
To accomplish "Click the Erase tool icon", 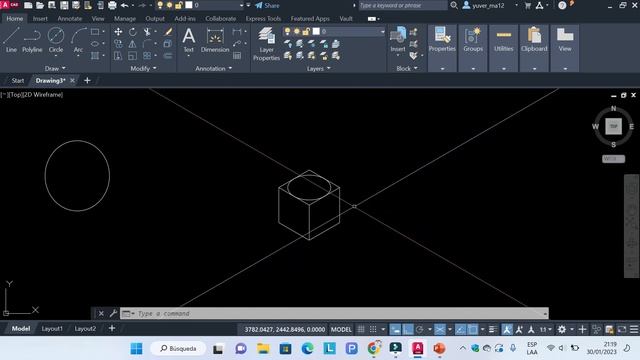I will [x=168, y=32].
